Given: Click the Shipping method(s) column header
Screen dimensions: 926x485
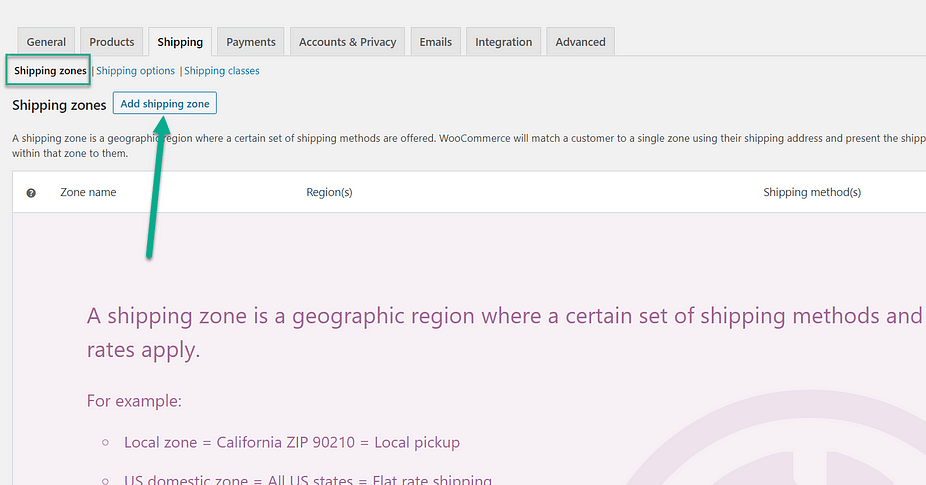Looking at the screenshot, I should 811,192.
